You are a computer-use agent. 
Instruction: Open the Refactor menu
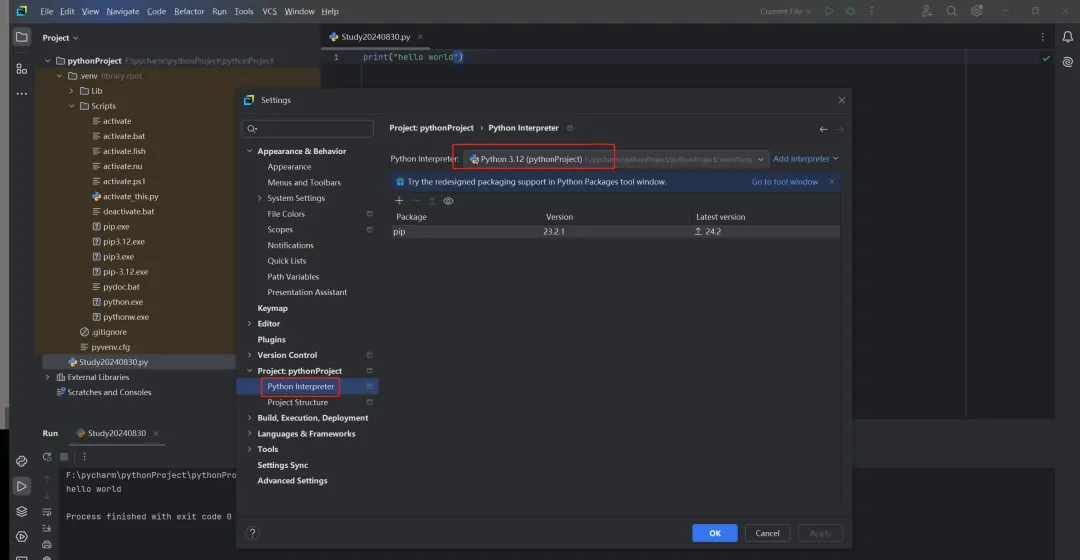click(189, 11)
